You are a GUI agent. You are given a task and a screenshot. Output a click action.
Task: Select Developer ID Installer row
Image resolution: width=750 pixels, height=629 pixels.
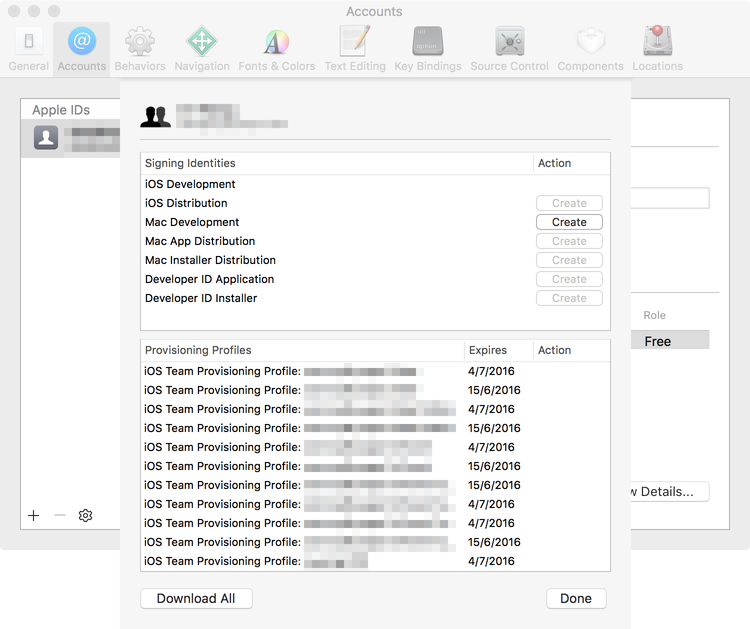pos(375,298)
